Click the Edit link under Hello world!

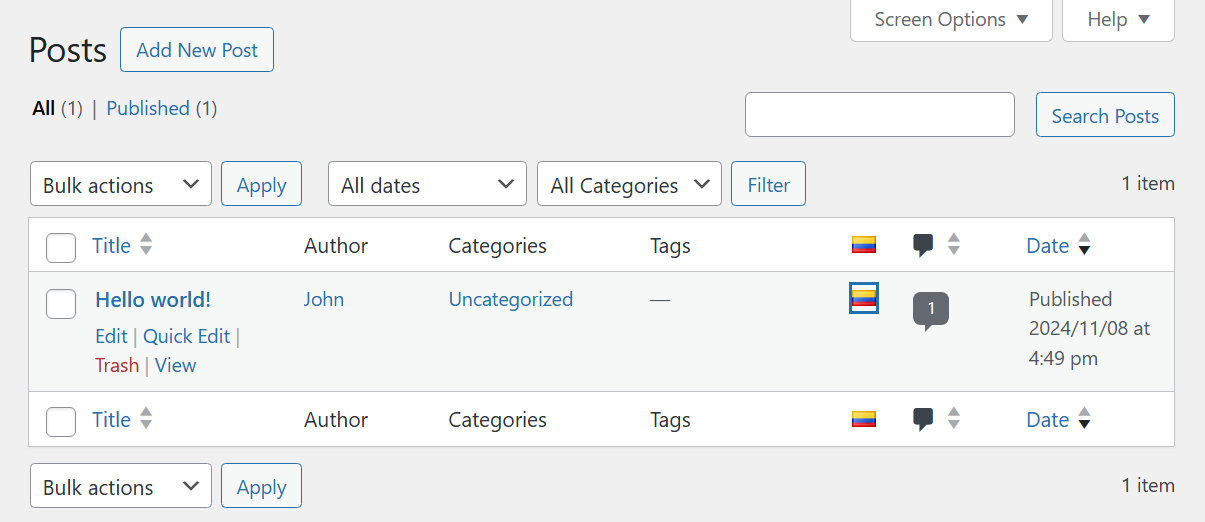111,336
